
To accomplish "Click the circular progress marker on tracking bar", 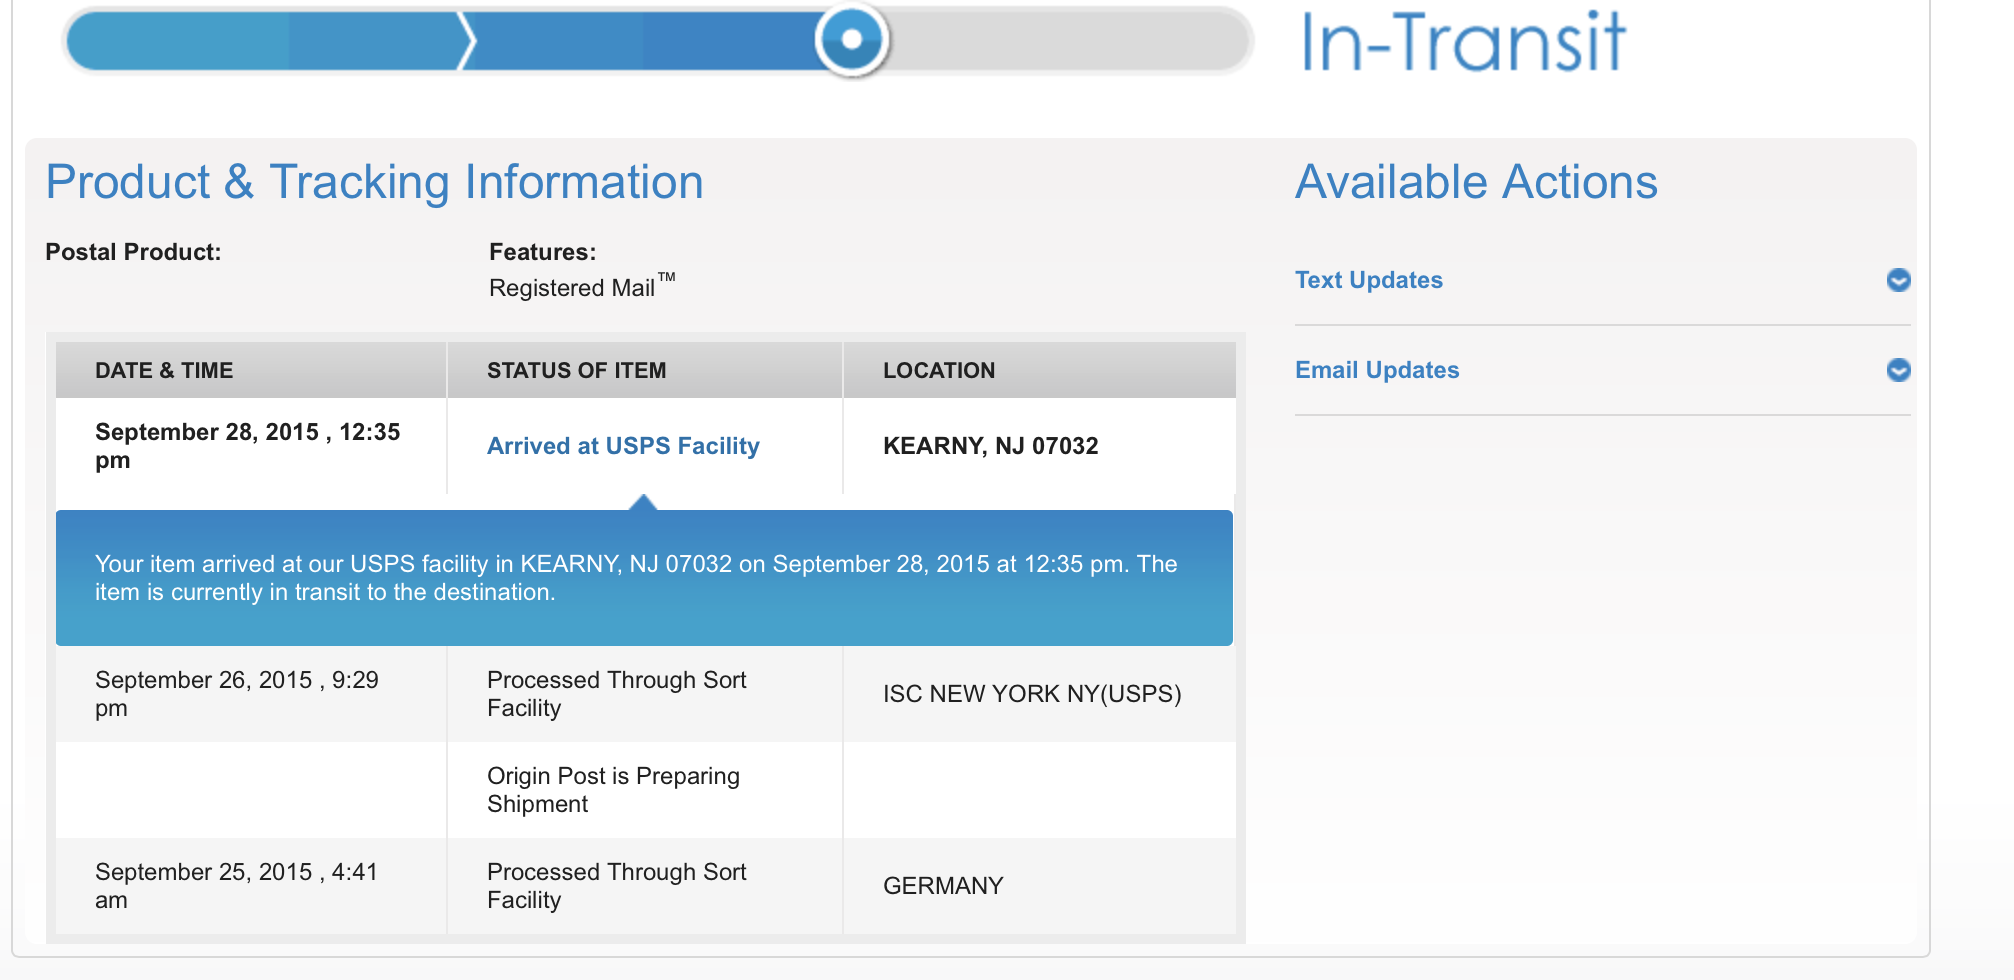I will 851,40.
